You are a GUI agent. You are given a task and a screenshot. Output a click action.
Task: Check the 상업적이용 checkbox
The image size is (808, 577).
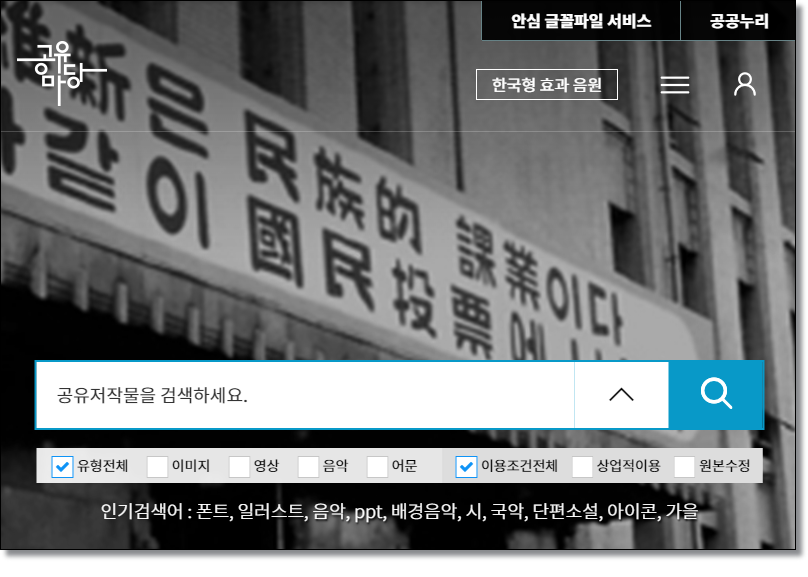[582, 467]
